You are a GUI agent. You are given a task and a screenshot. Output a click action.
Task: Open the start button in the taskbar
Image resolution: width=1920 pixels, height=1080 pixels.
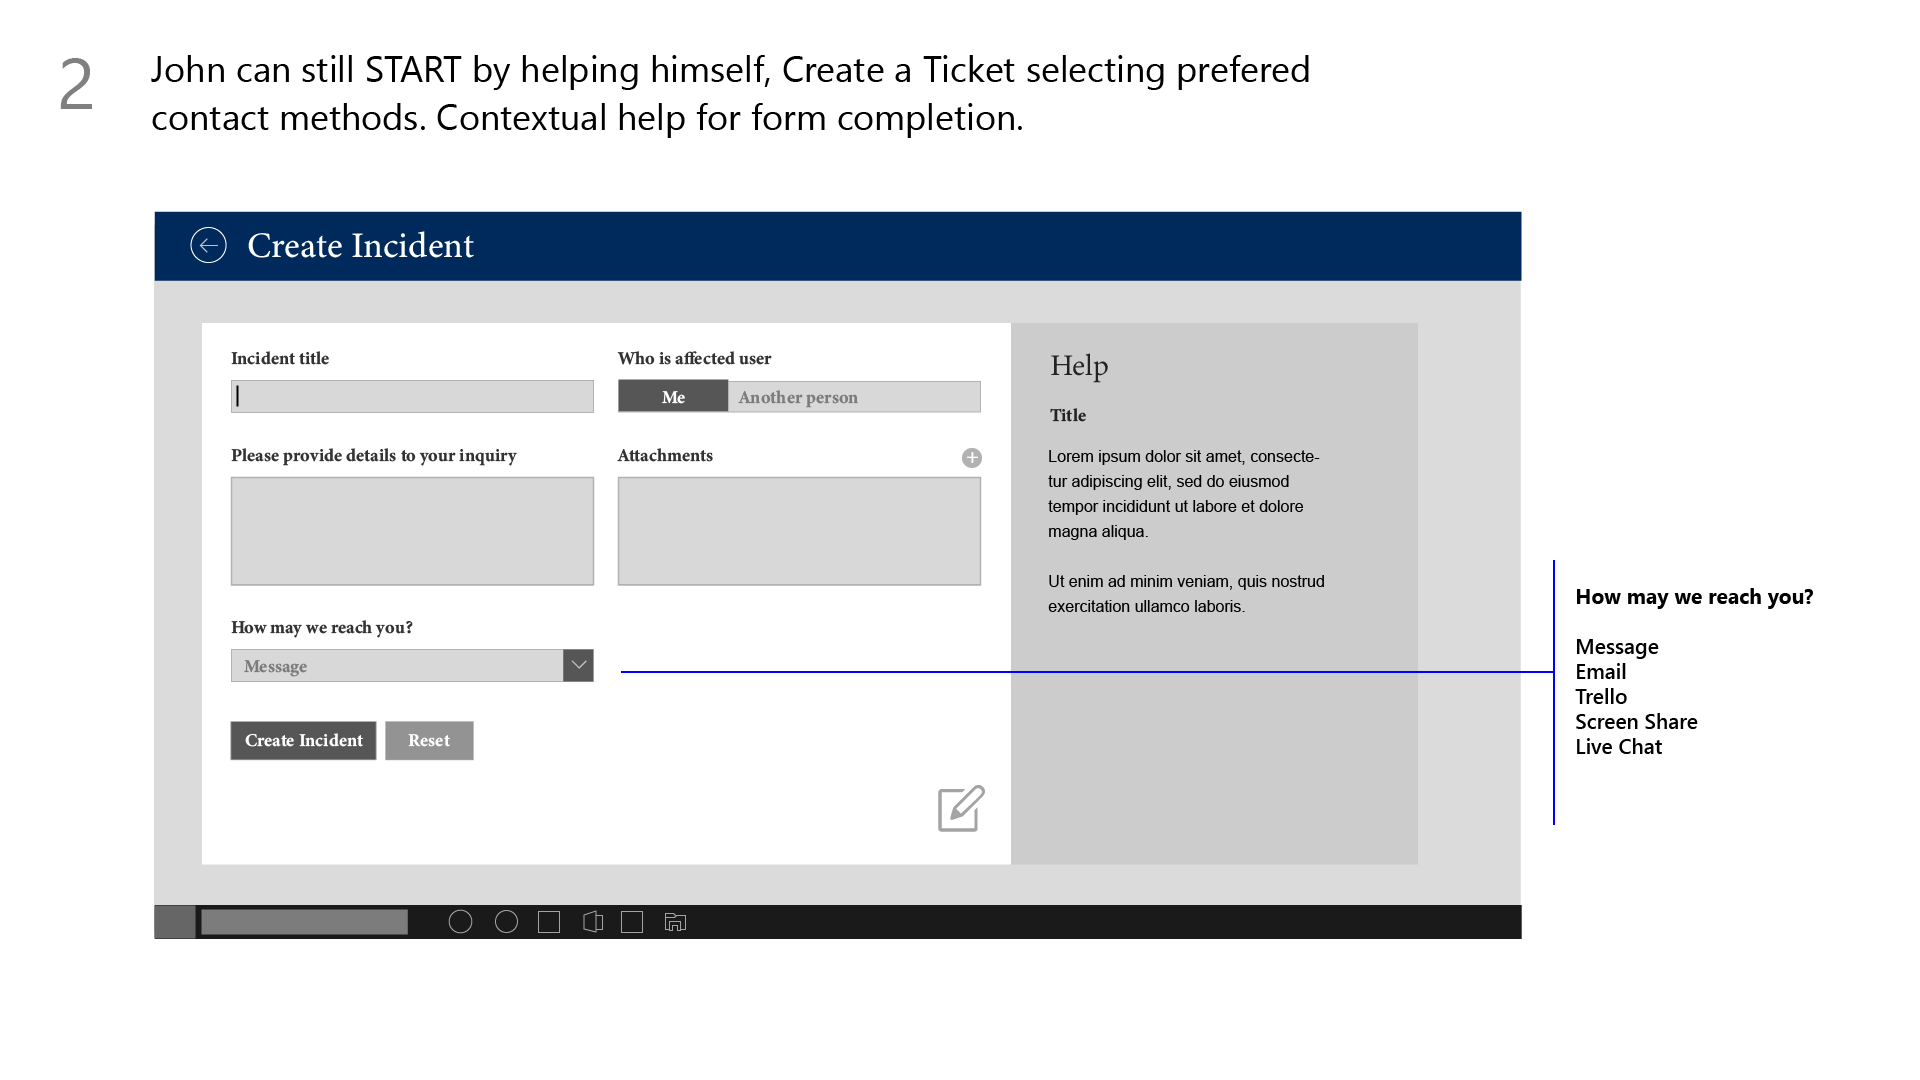[x=174, y=922]
